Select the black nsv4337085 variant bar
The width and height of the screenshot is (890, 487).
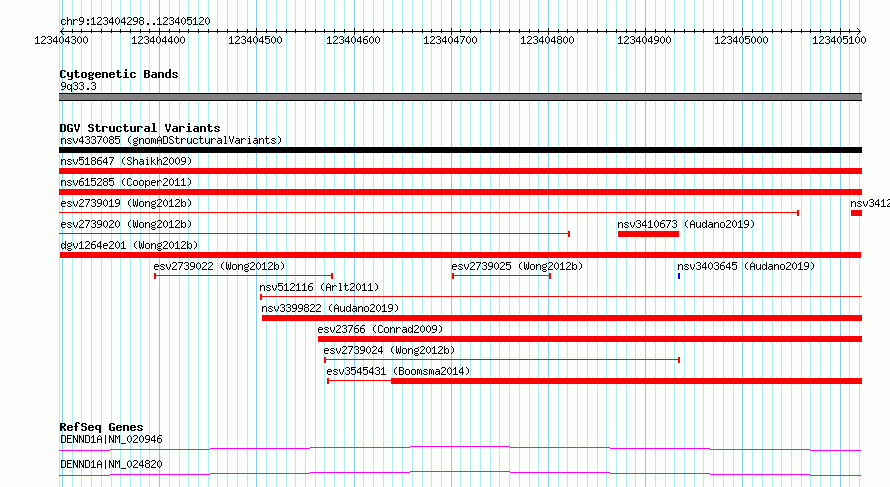pyautogui.click(x=460, y=150)
